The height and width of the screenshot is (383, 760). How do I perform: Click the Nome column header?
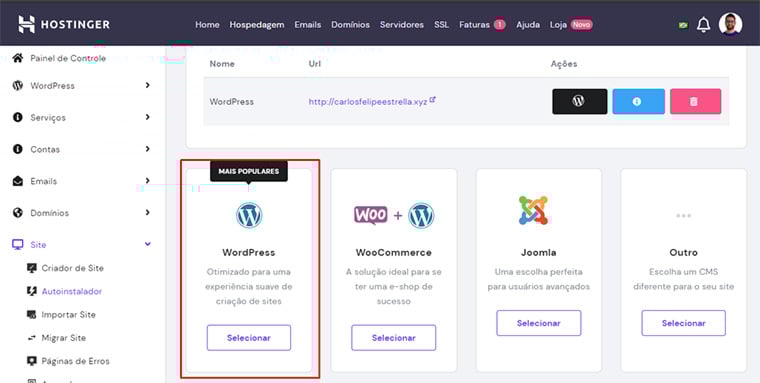[222, 64]
